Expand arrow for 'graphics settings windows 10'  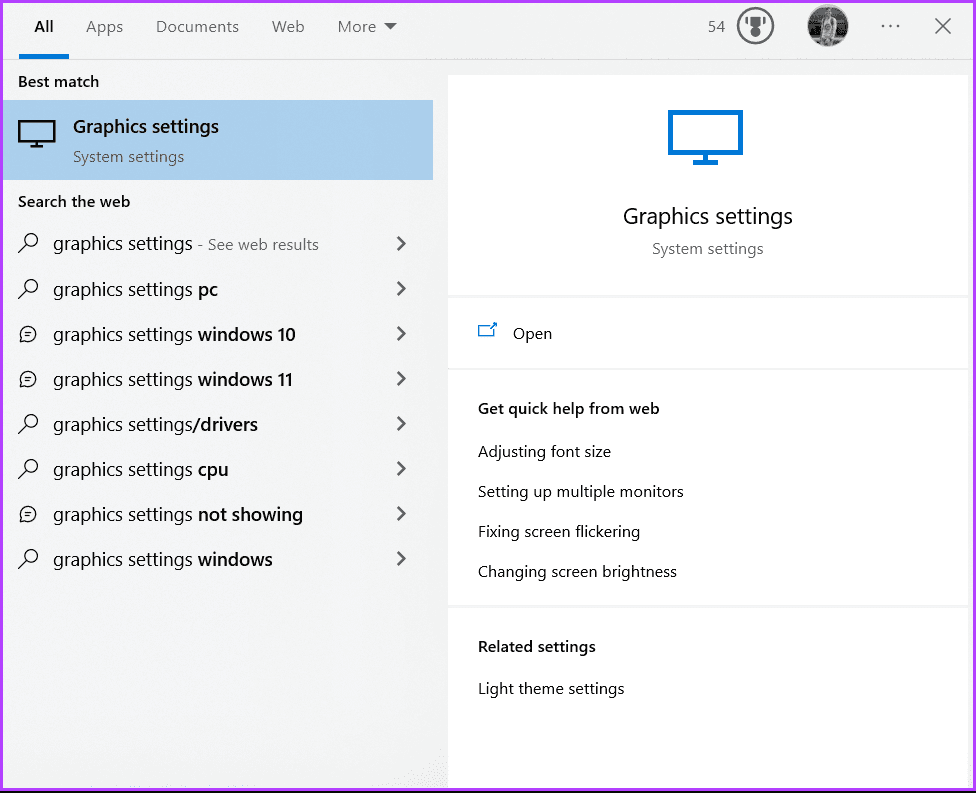401,334
